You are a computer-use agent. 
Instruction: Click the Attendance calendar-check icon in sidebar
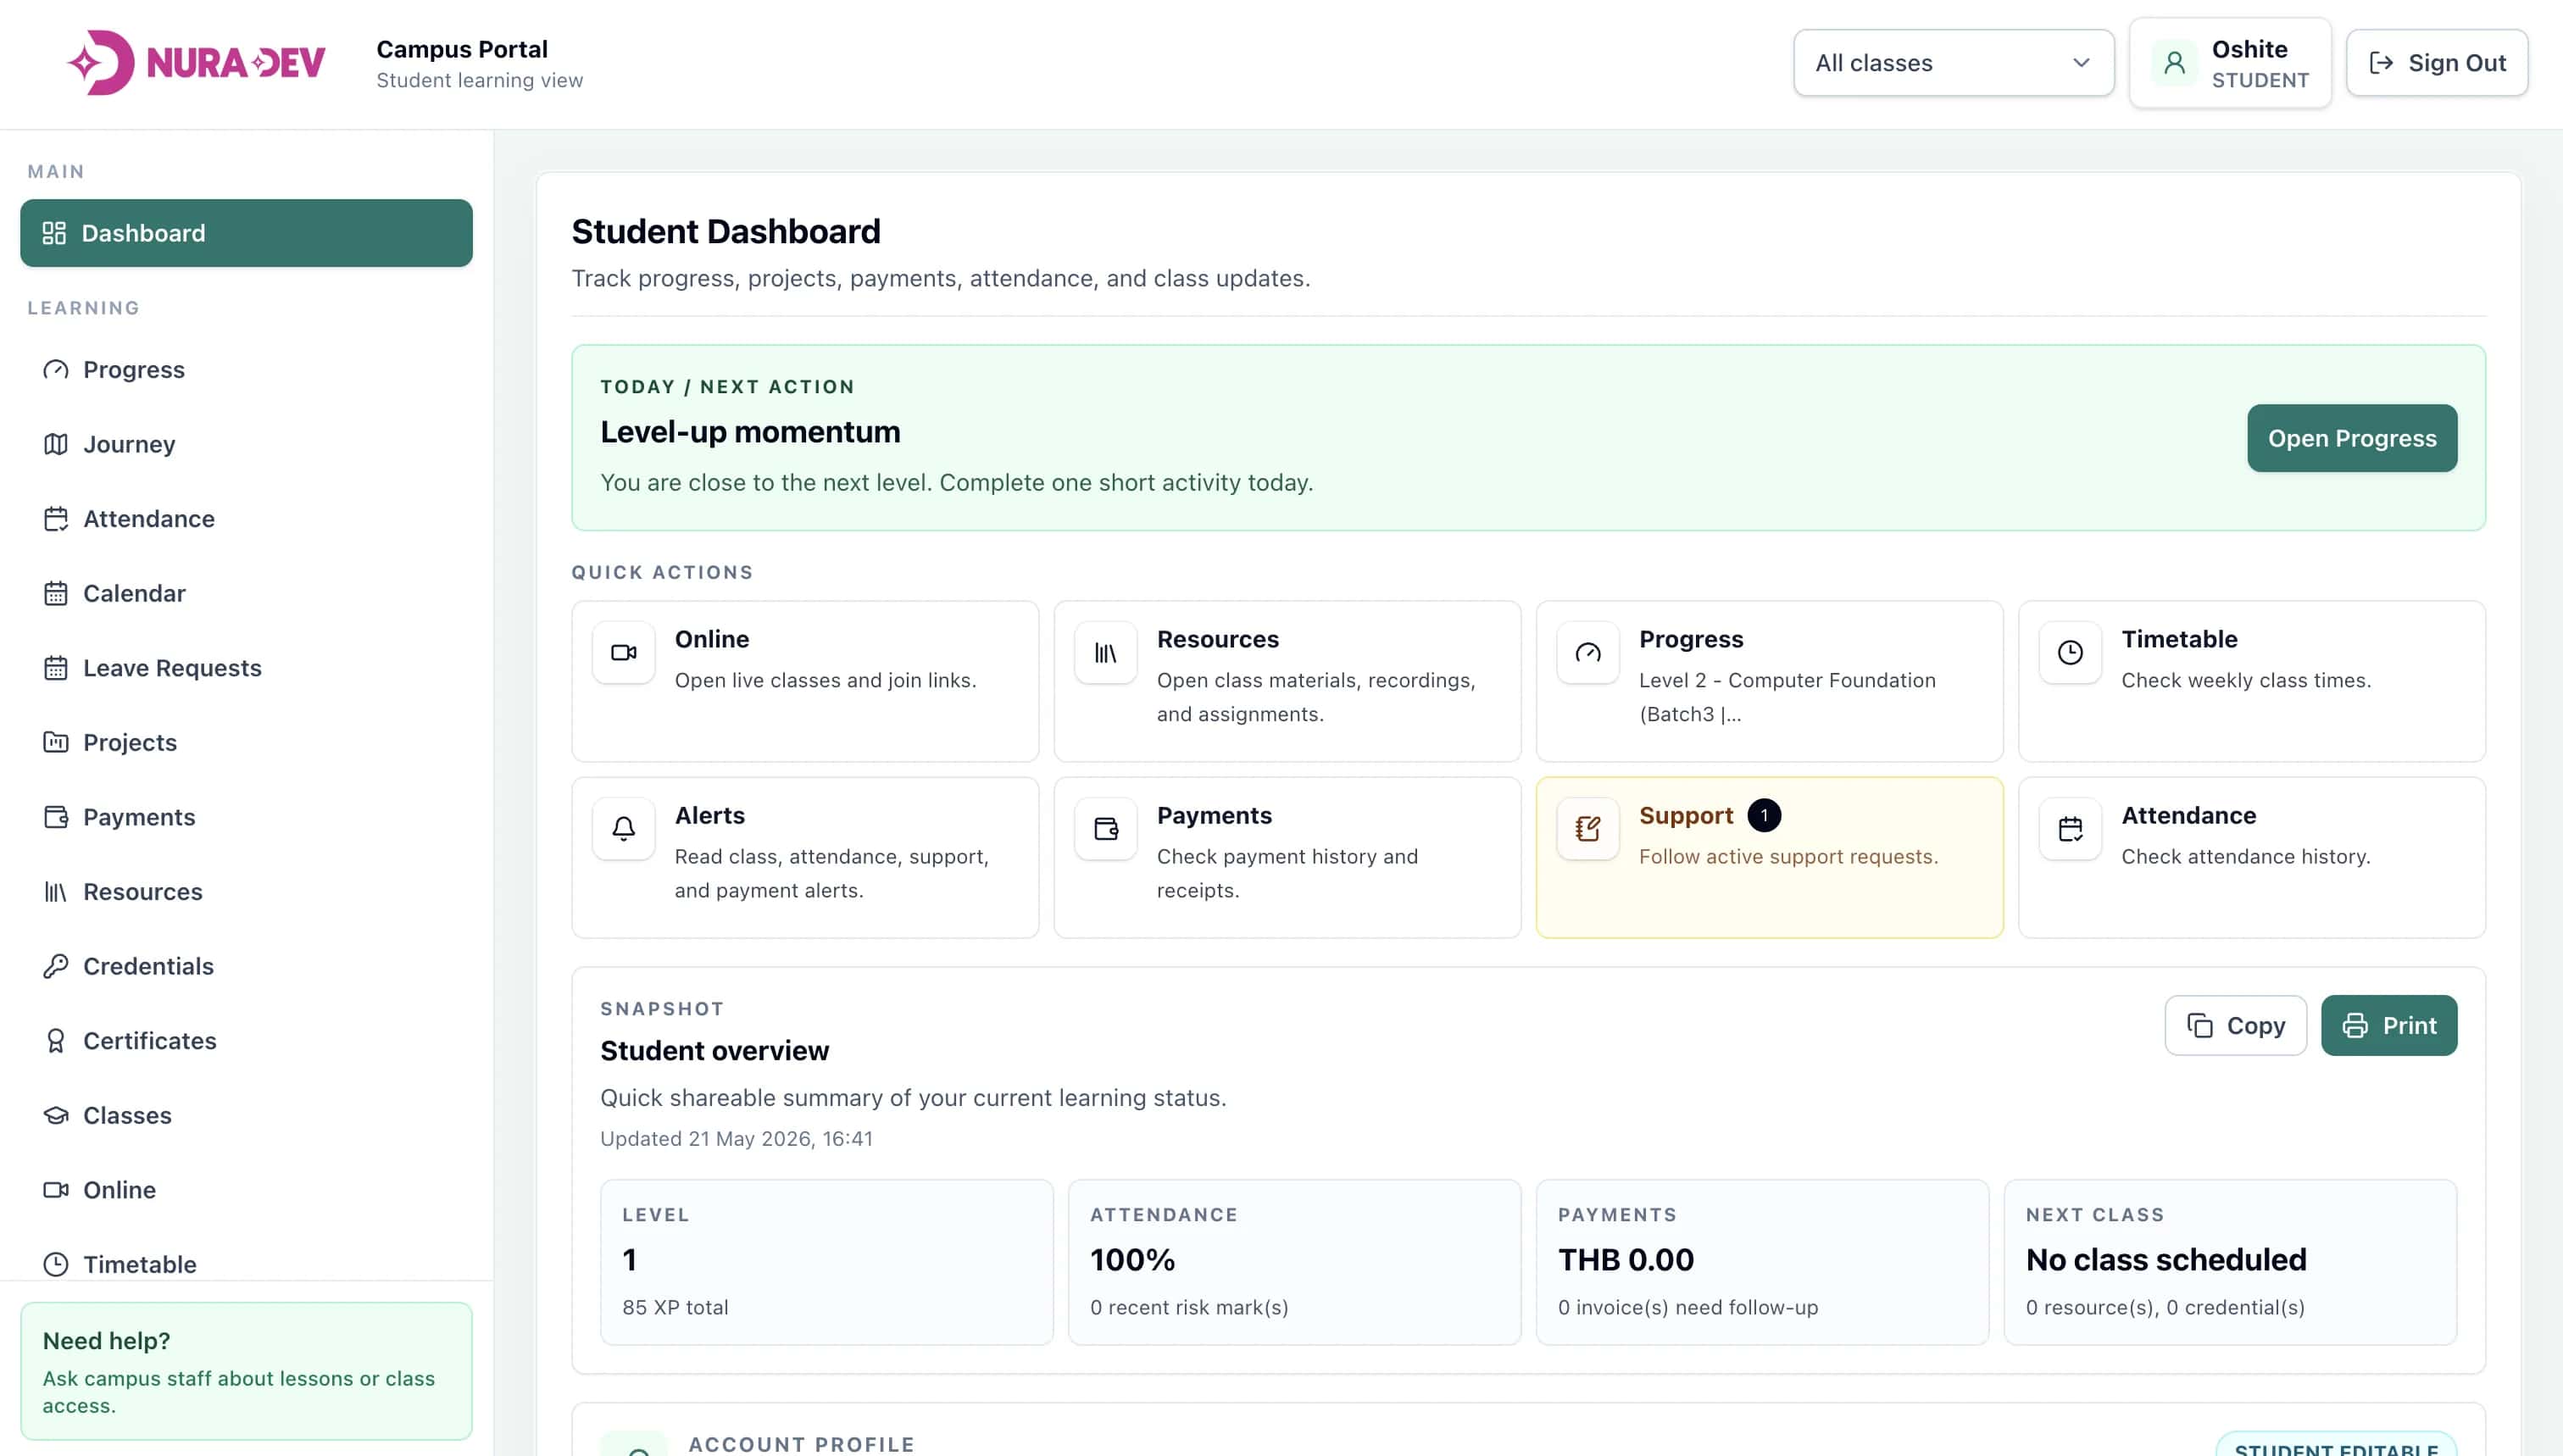(56, 519)
